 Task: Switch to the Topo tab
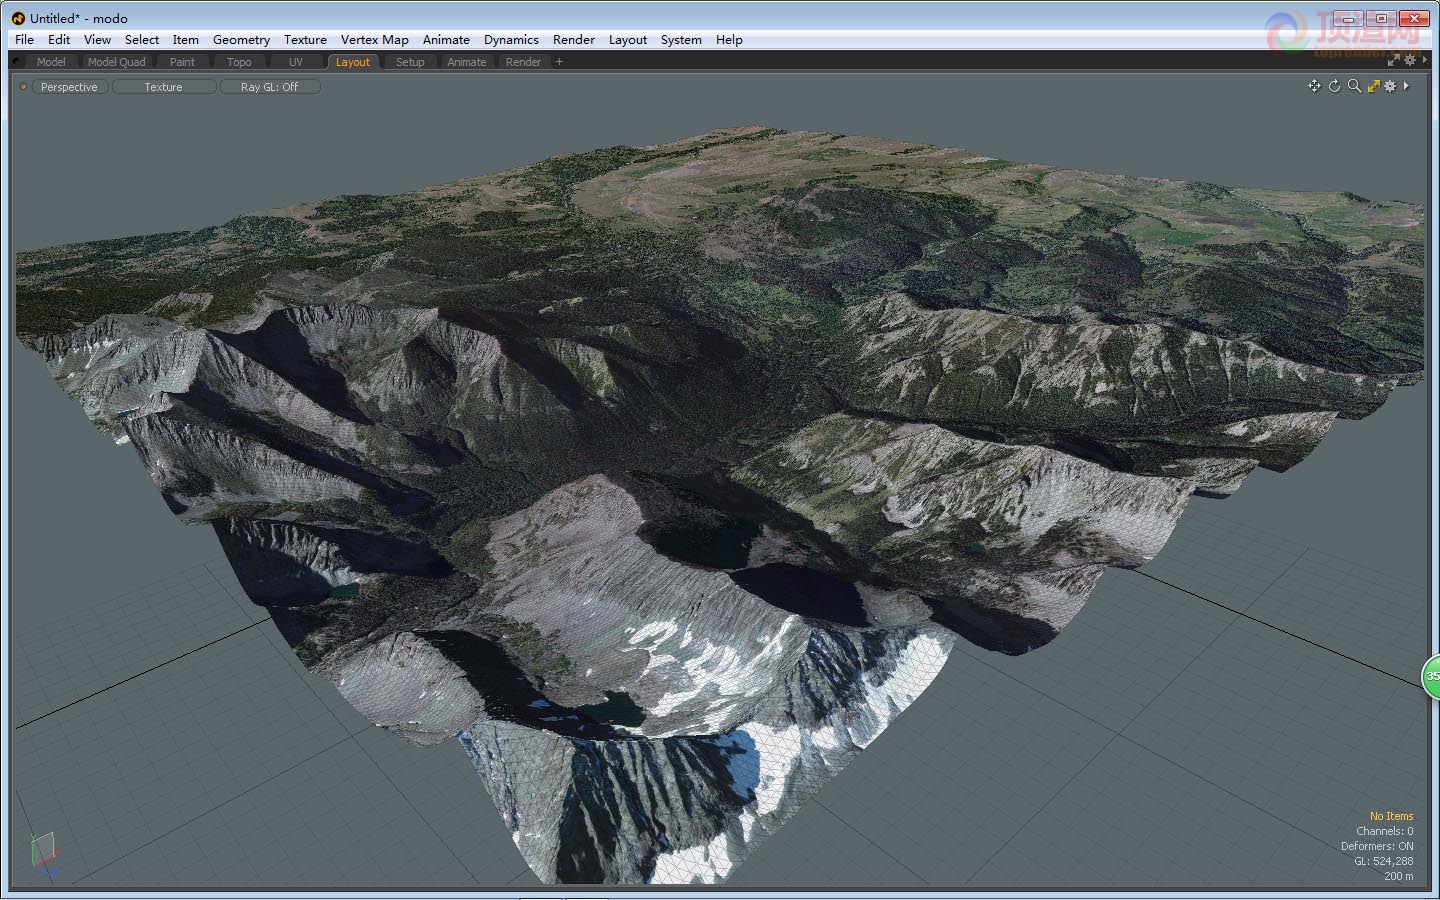click(x=239, y=62)
